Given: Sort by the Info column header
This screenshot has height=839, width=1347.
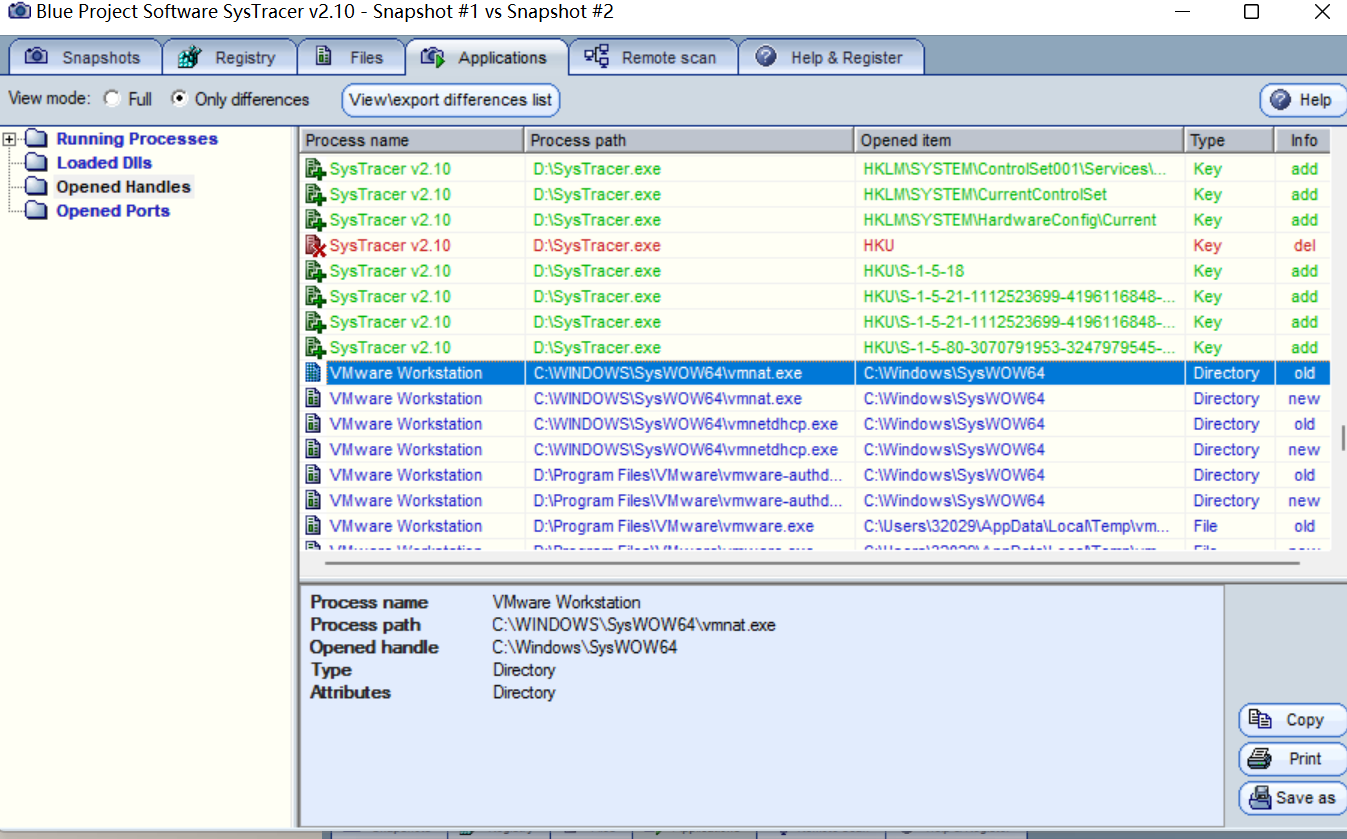Looking at the screenshot, I should [x=1303, y=140].
